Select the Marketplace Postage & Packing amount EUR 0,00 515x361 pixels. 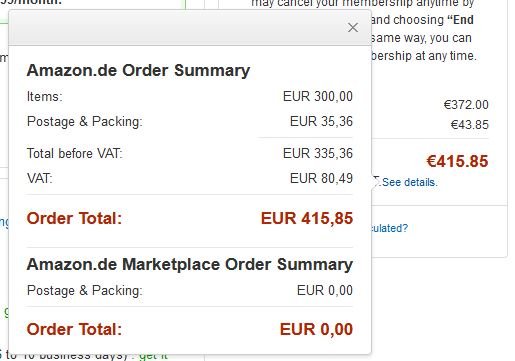[x=325, y=290]
